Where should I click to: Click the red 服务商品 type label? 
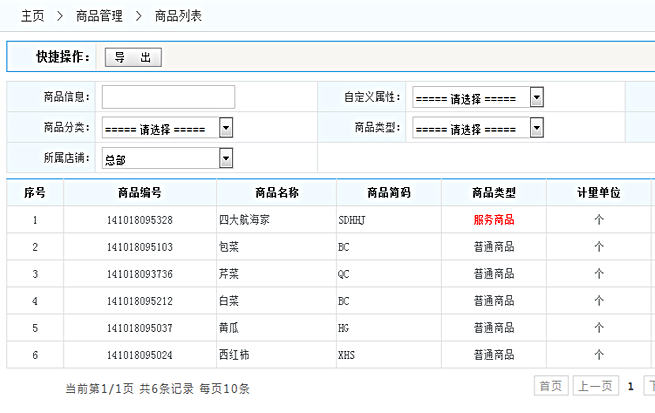click(x=494, y=220)
